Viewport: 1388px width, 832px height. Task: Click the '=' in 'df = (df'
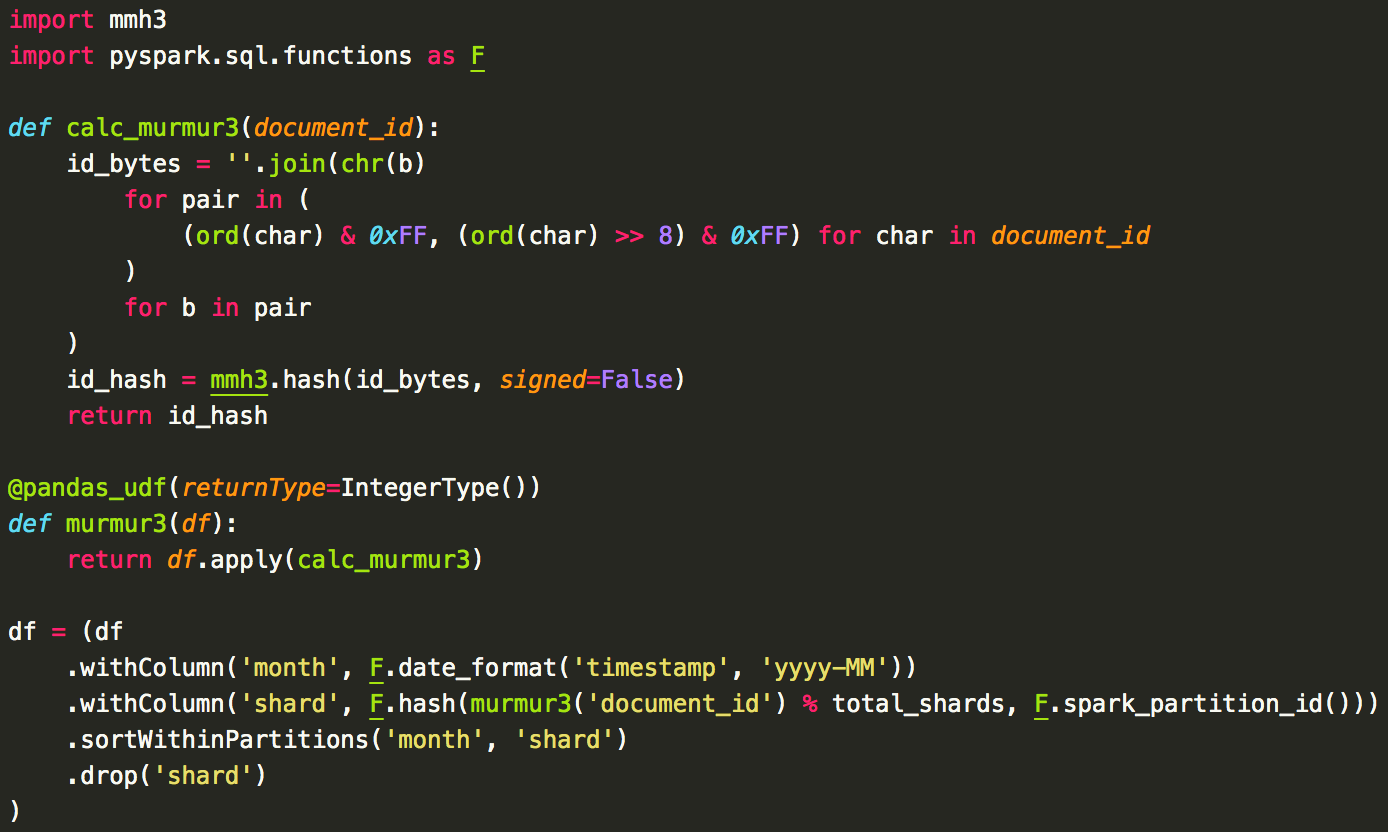[x=58, y=632]
